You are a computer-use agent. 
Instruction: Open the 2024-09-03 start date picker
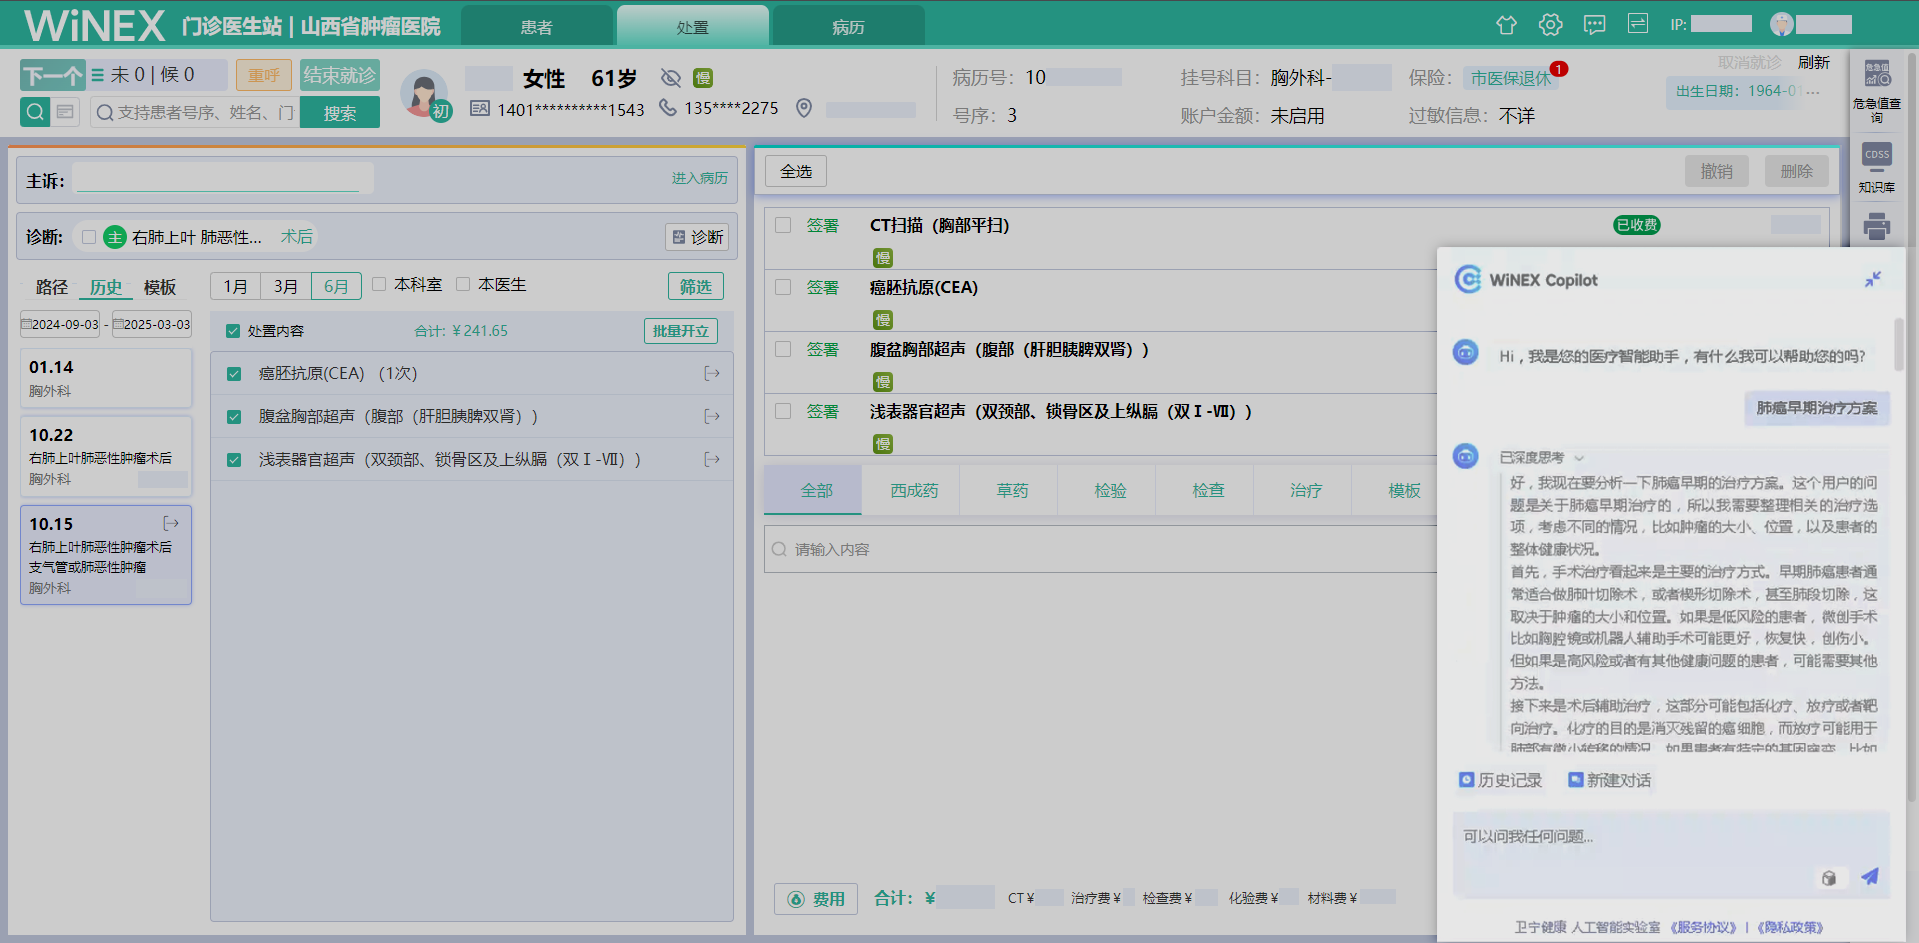point(60,325)
